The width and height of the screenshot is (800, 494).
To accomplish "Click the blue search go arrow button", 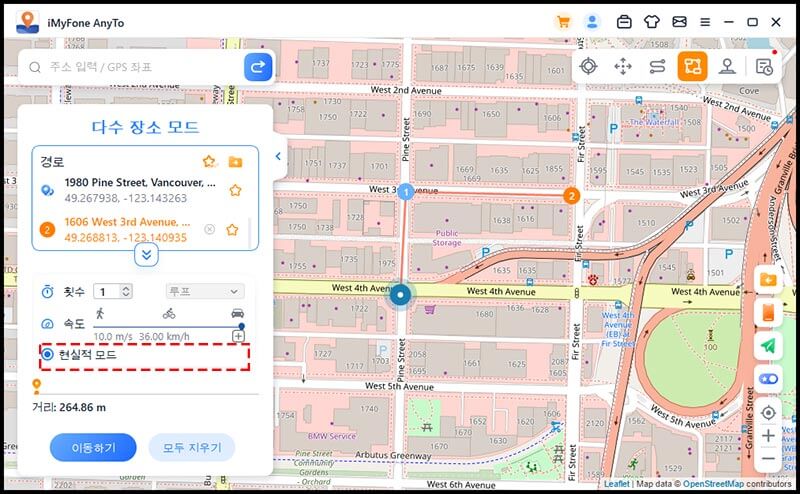I will pyautogui.click(x=258, y=67).
